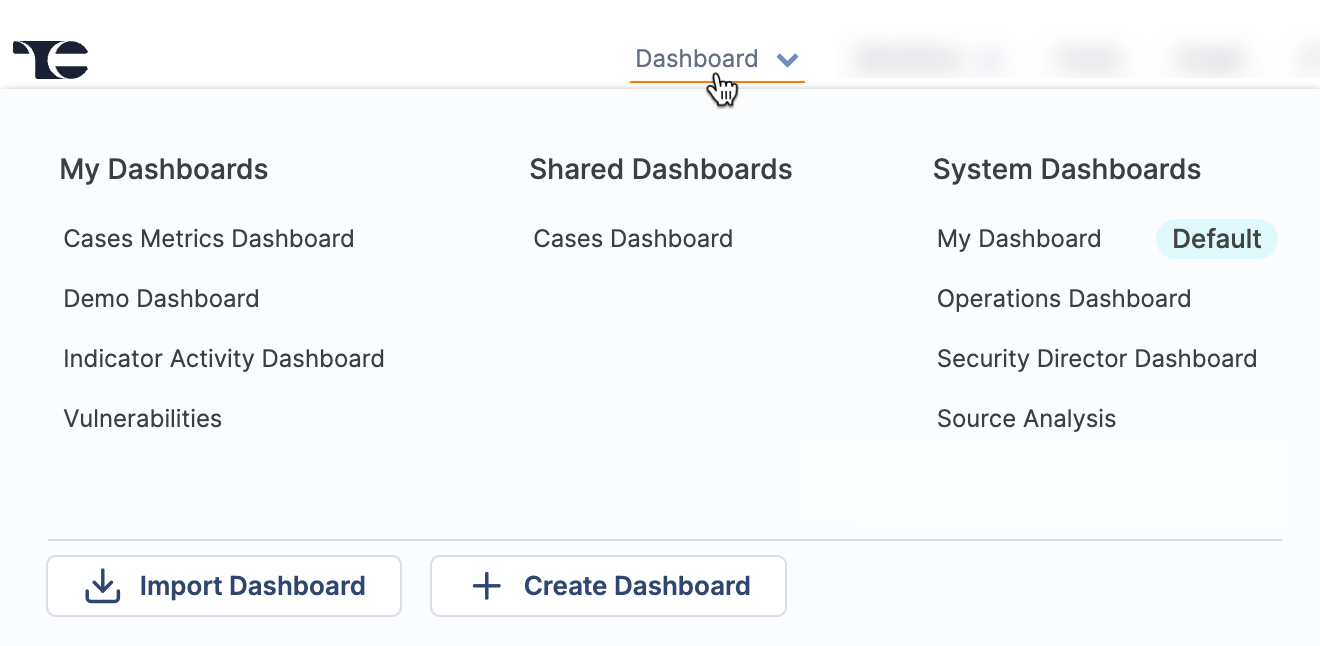Select the Cases Metrics Dashboard
1320x646 pixels.
[x=208, y=238]
